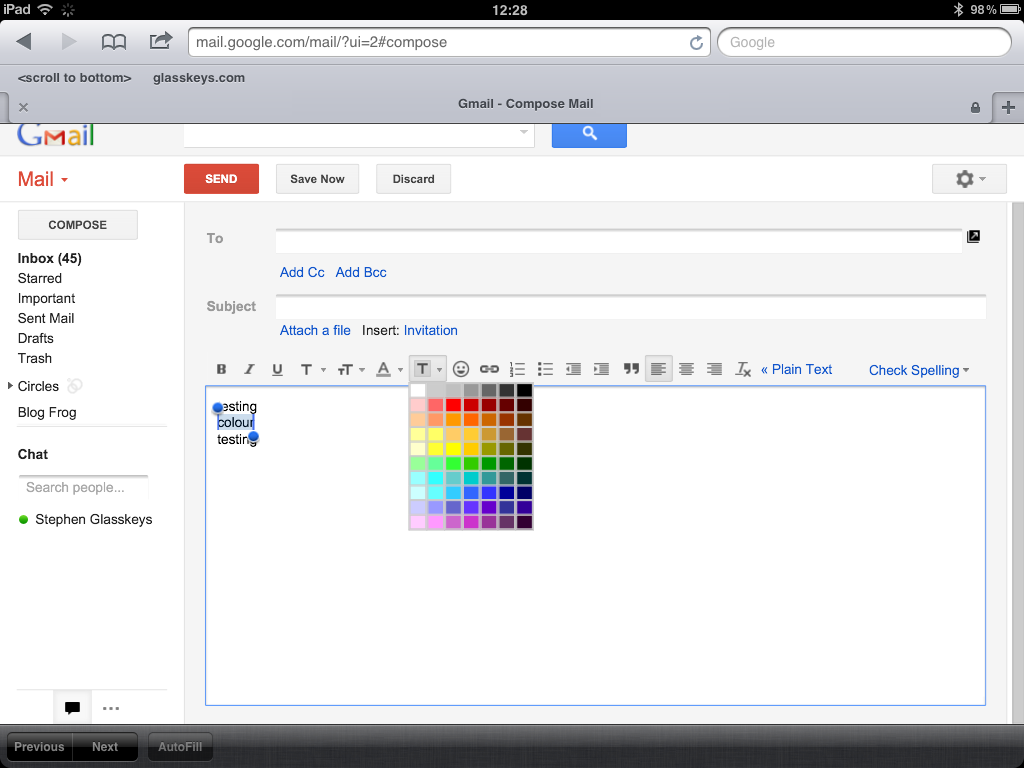Click the Attach a file link
The width and height of the screenshot is (1024, 768).
point(315,330)
